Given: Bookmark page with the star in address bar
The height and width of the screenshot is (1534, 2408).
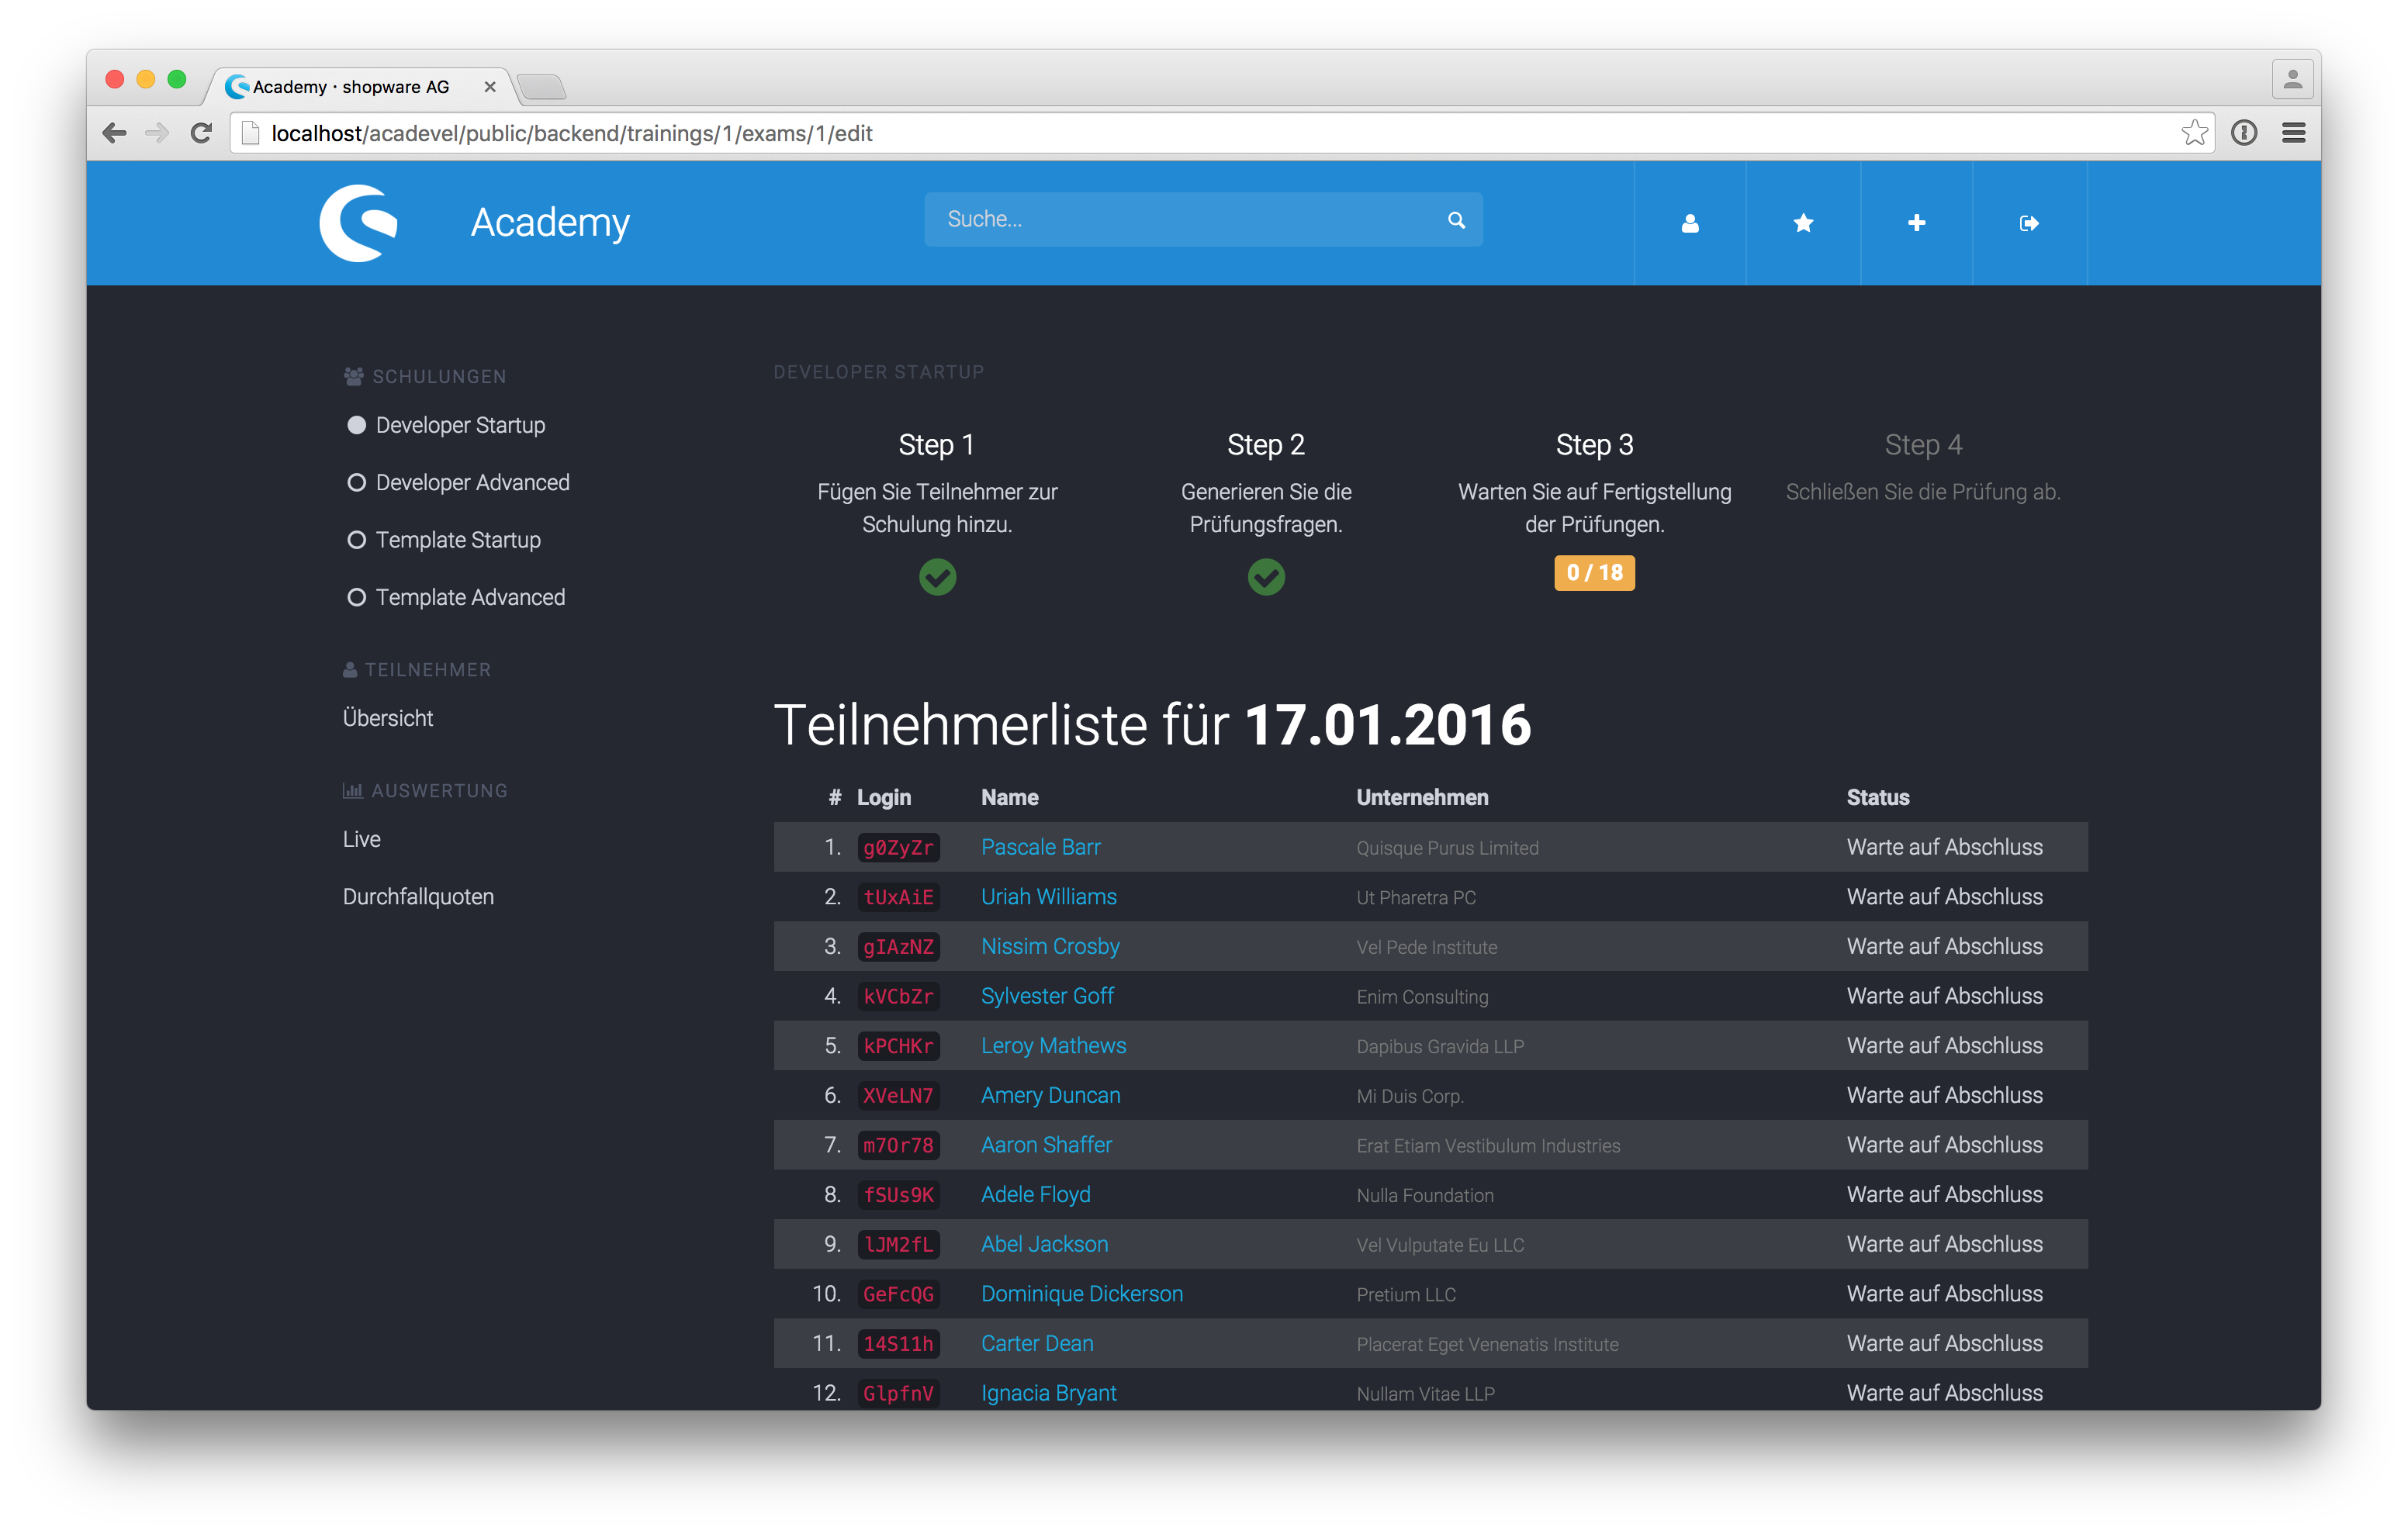Looking at the screenshot, I should click(x=2194, y=133).
